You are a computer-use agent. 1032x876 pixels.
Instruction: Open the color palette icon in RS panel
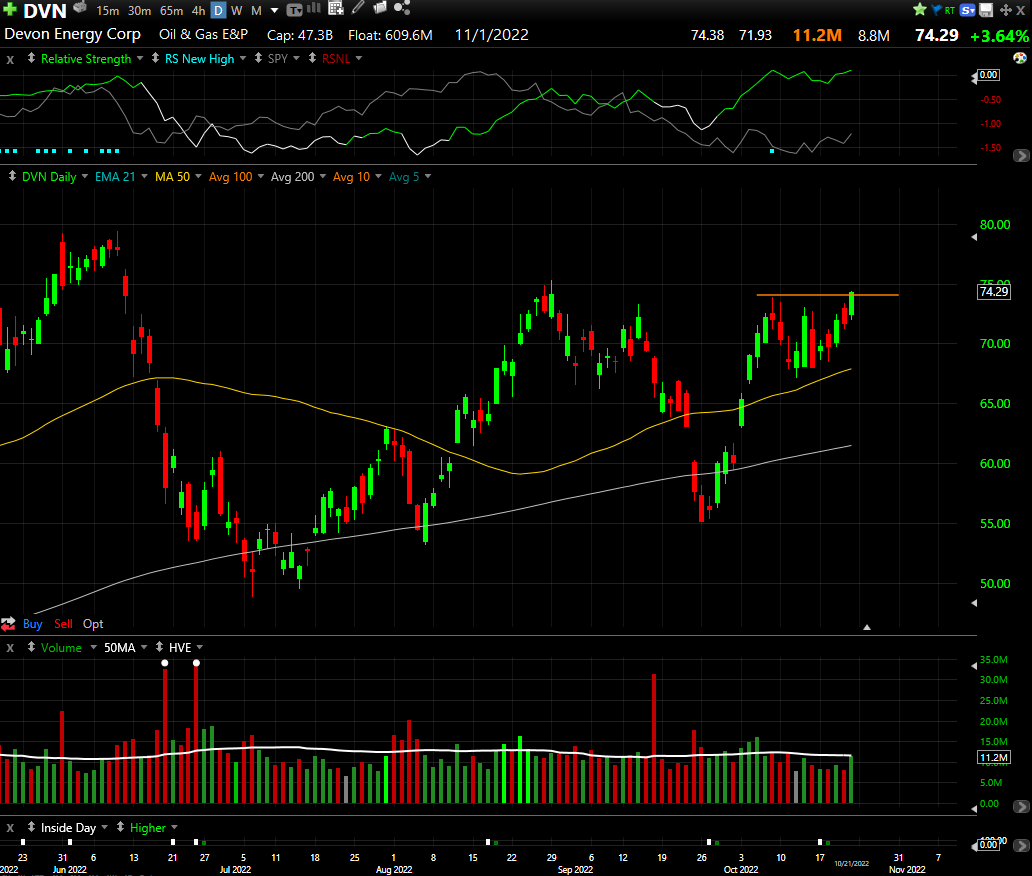pos(1019,58)
